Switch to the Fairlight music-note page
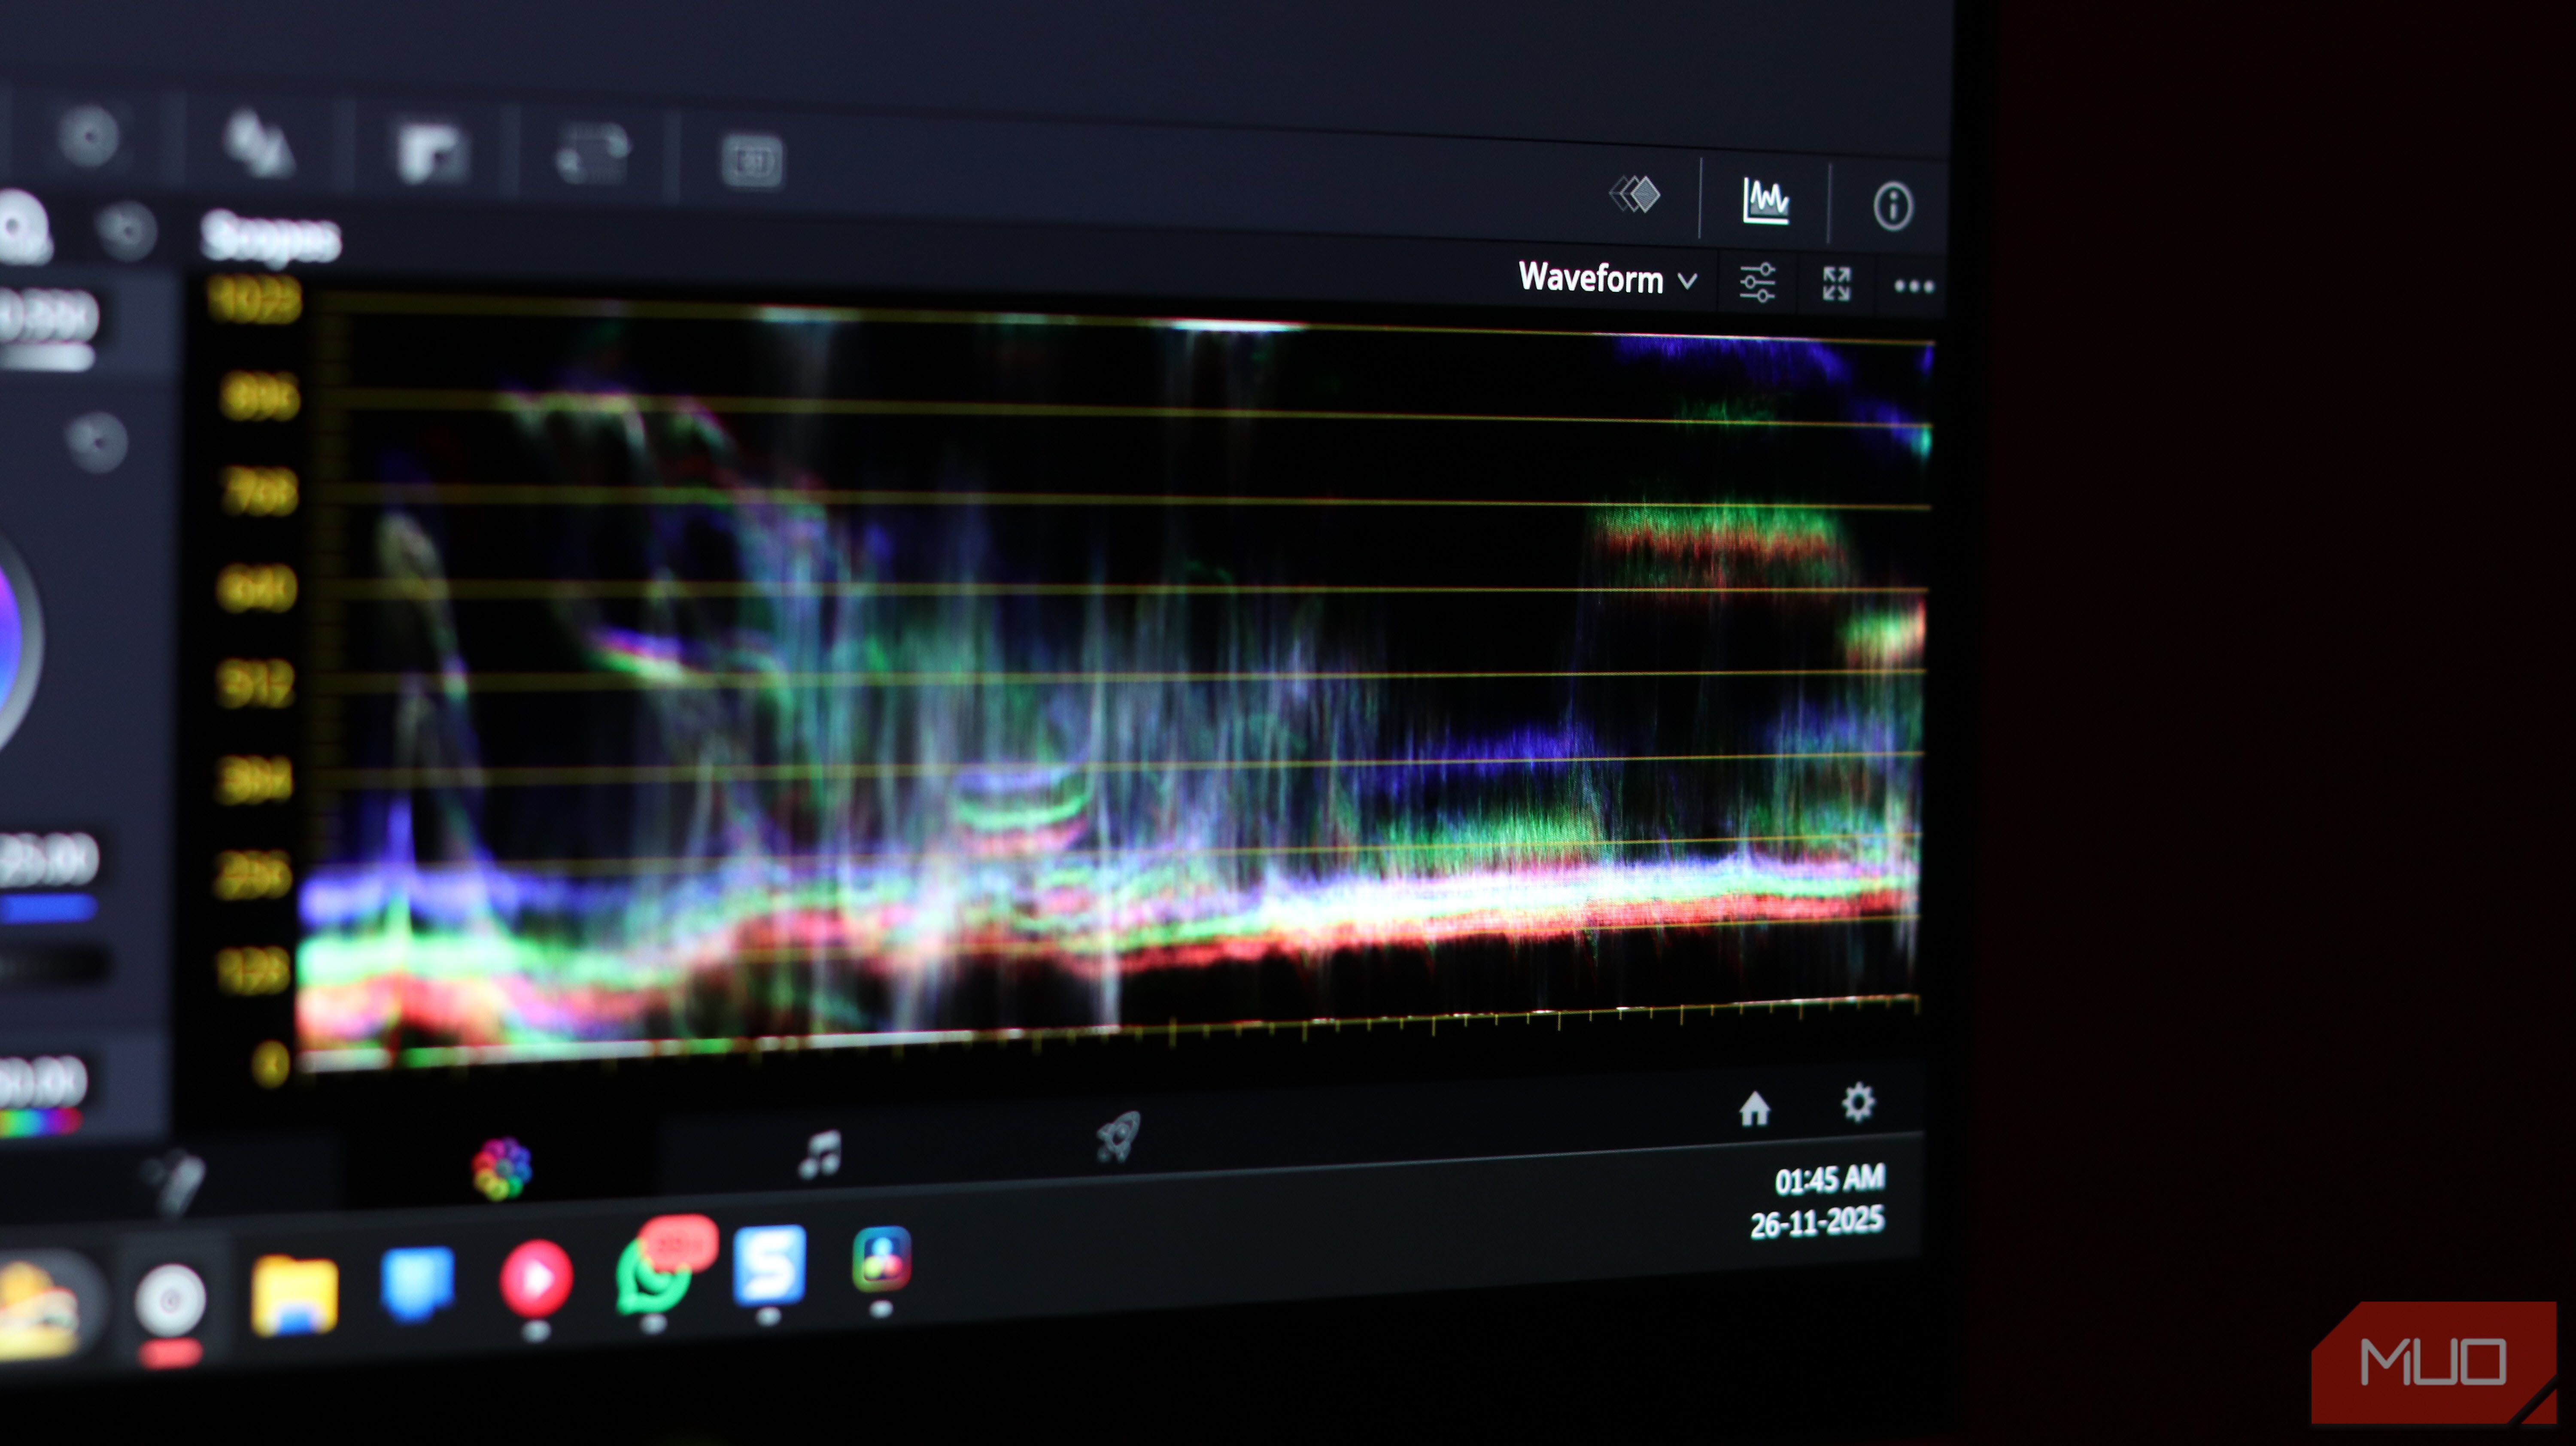 click(x=820, y=1155)
